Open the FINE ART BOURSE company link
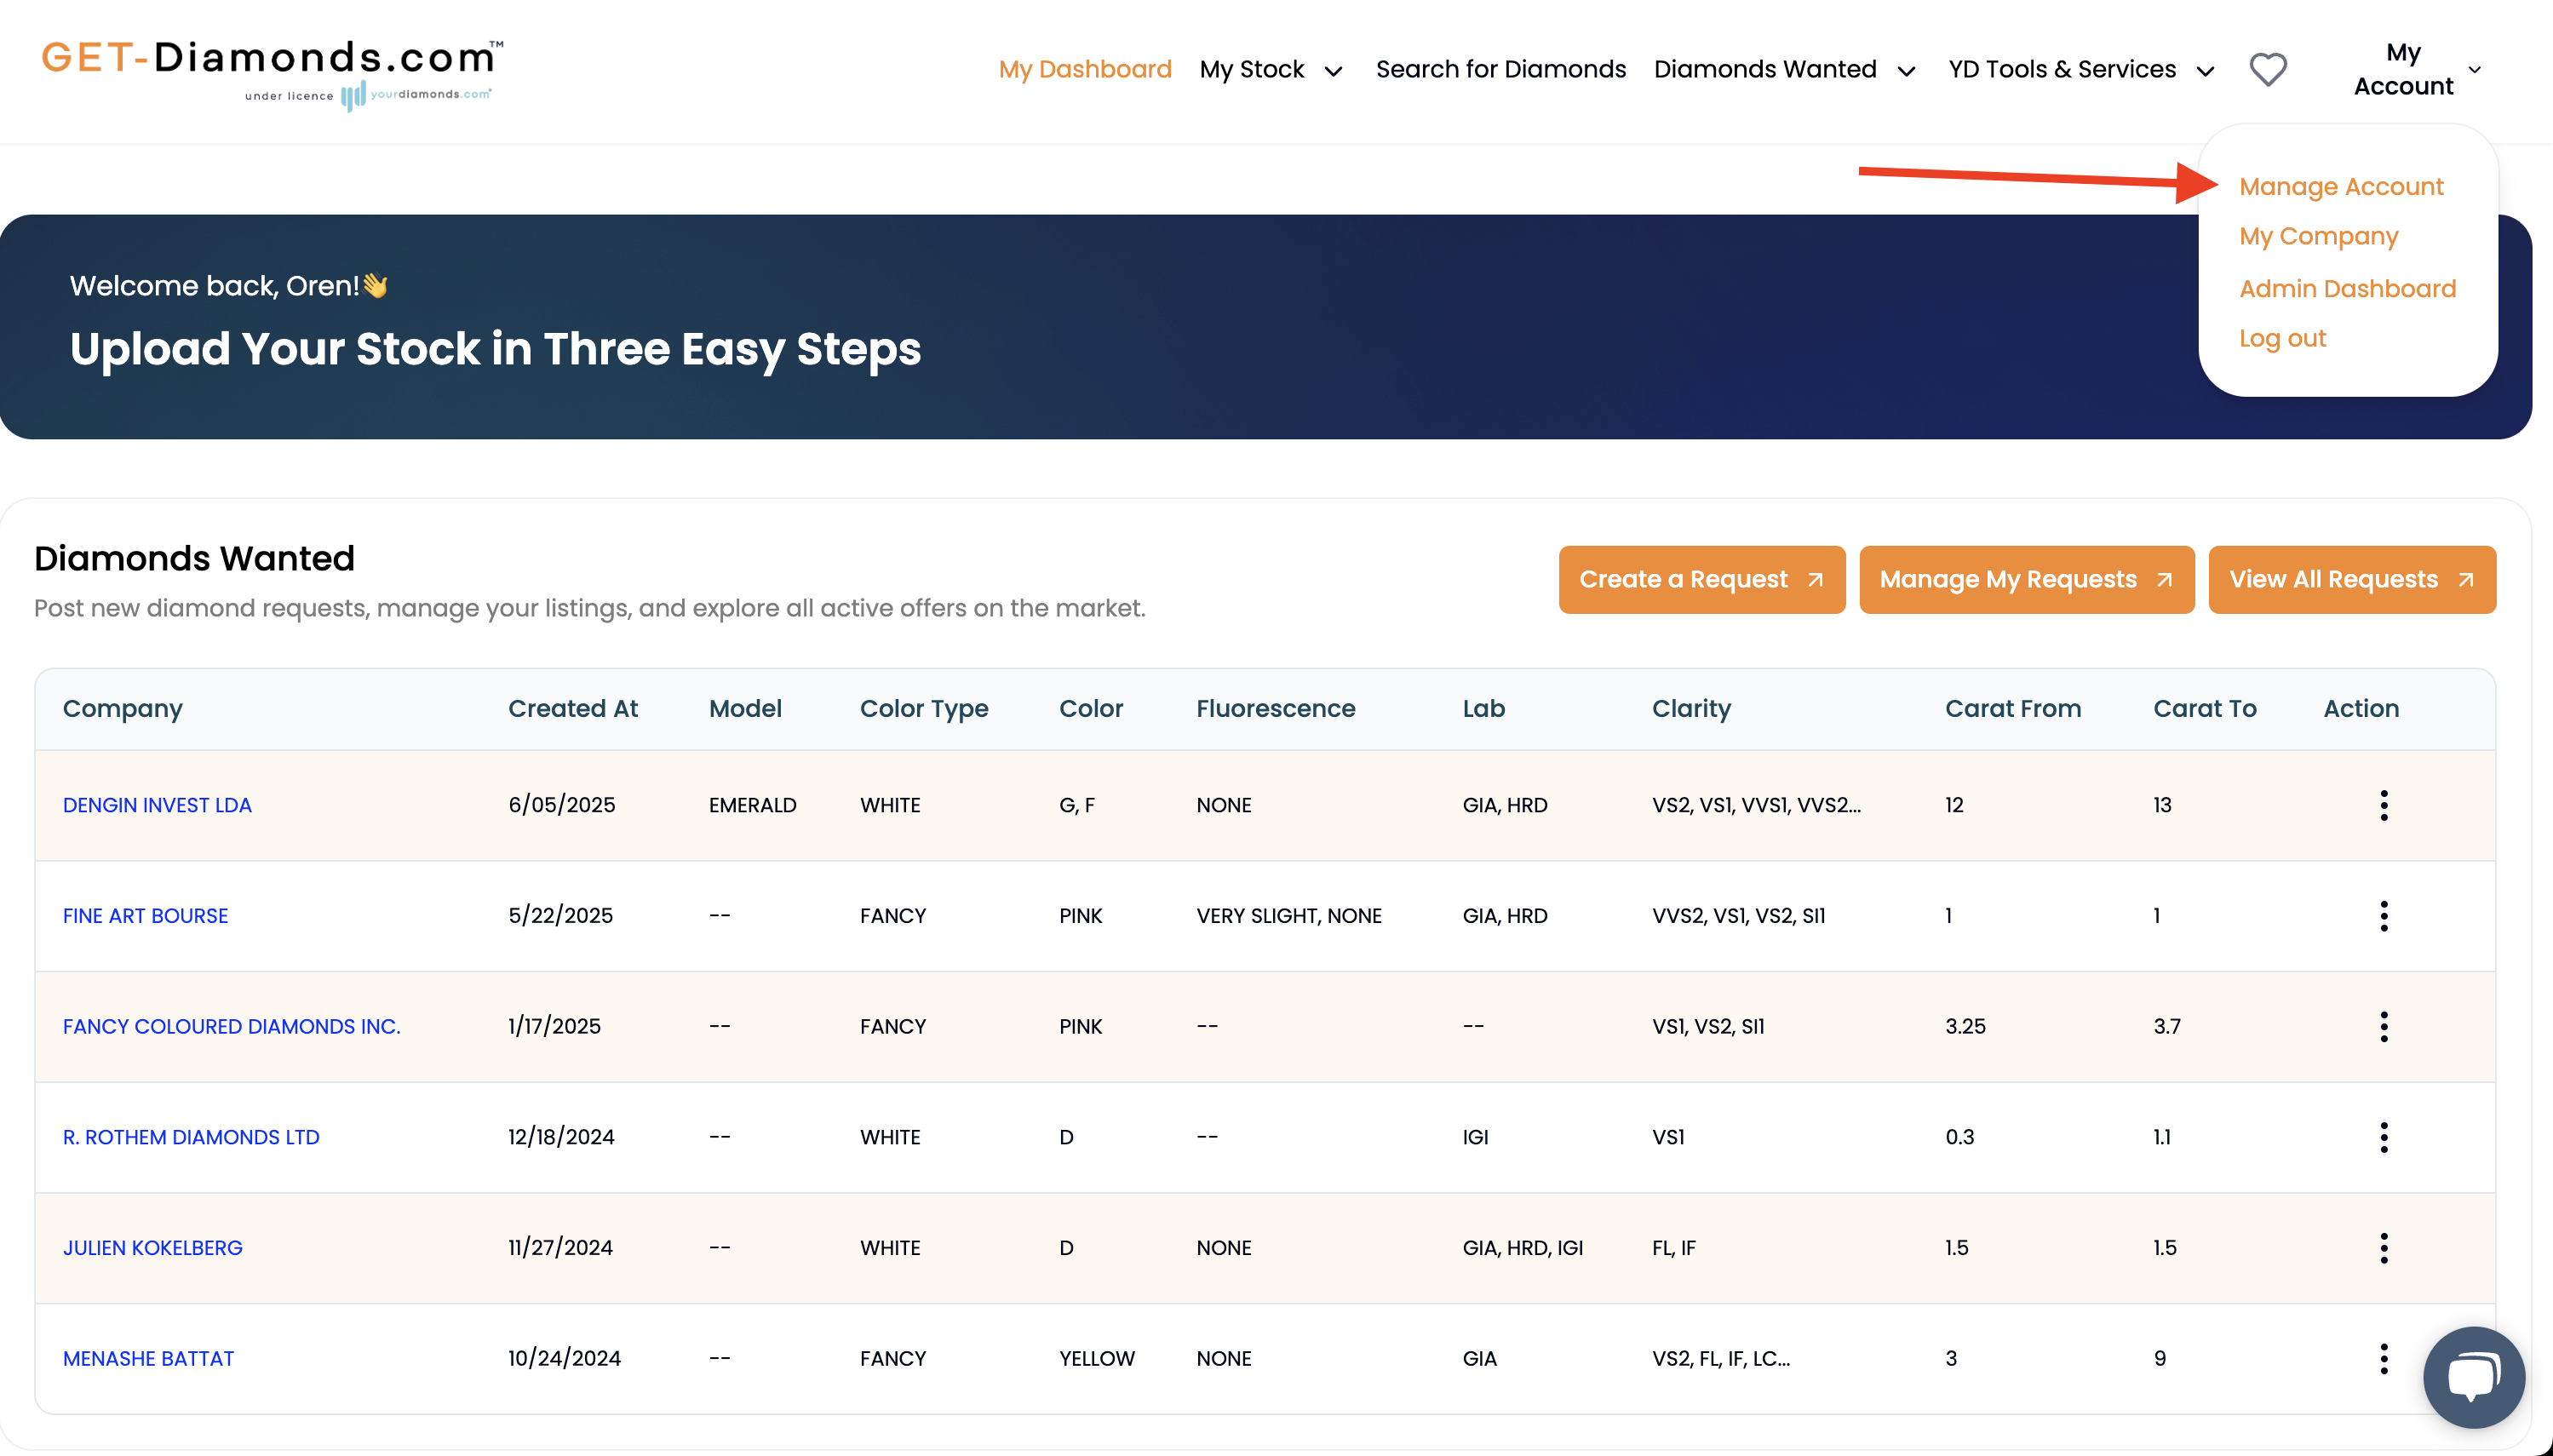2553x1456 pixels. point(145,916)
